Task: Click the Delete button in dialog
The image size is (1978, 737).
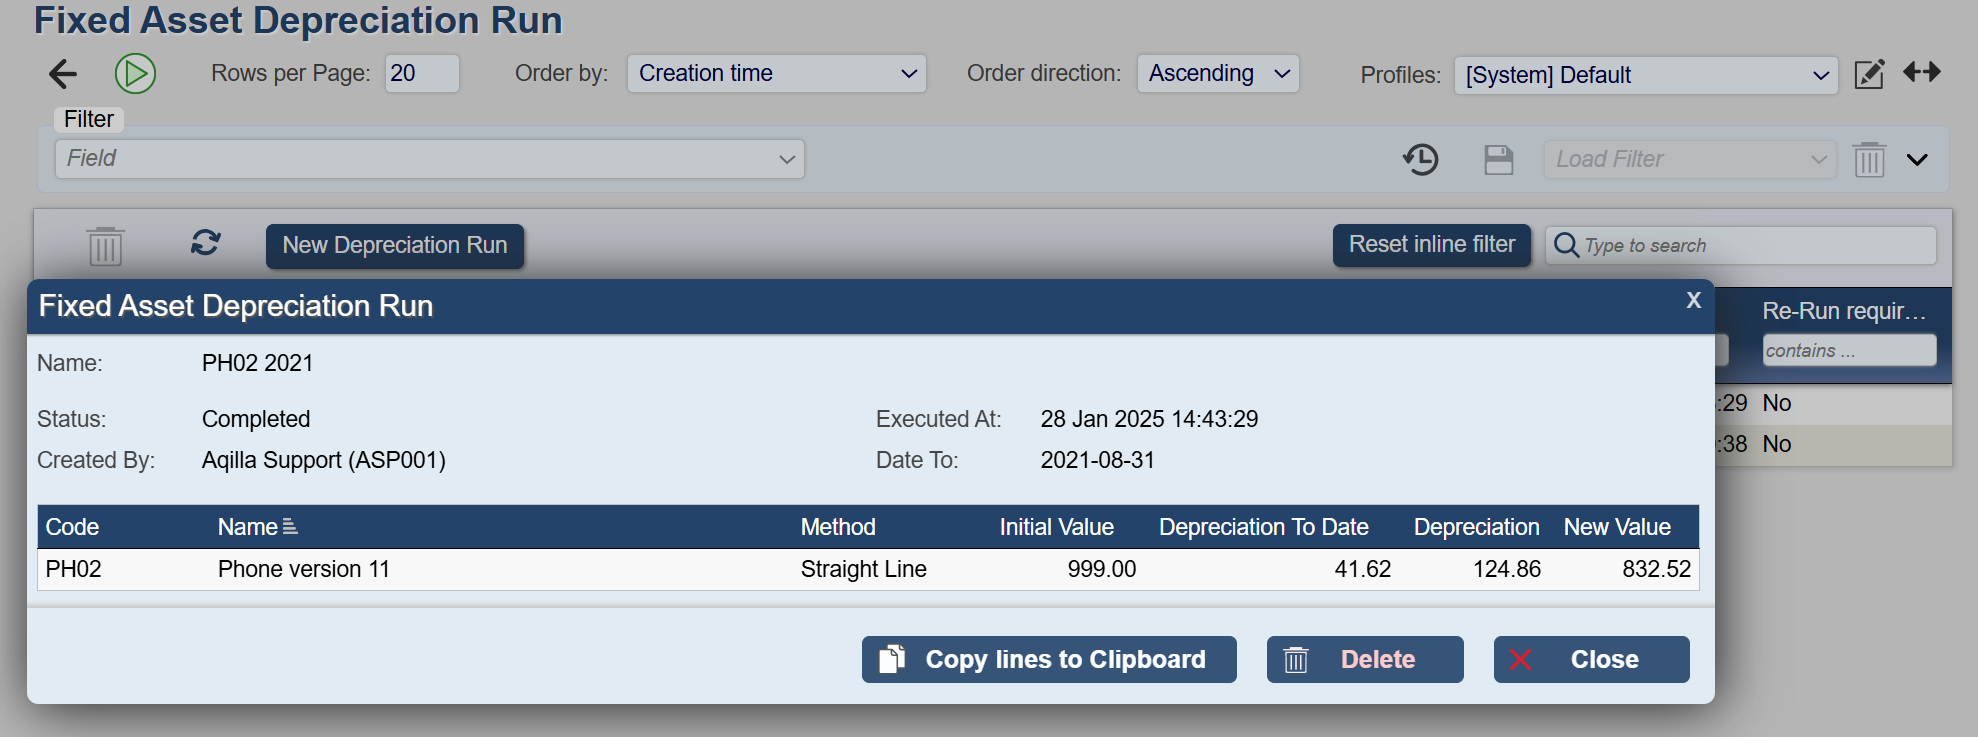Action: (x=1364, y=660)
